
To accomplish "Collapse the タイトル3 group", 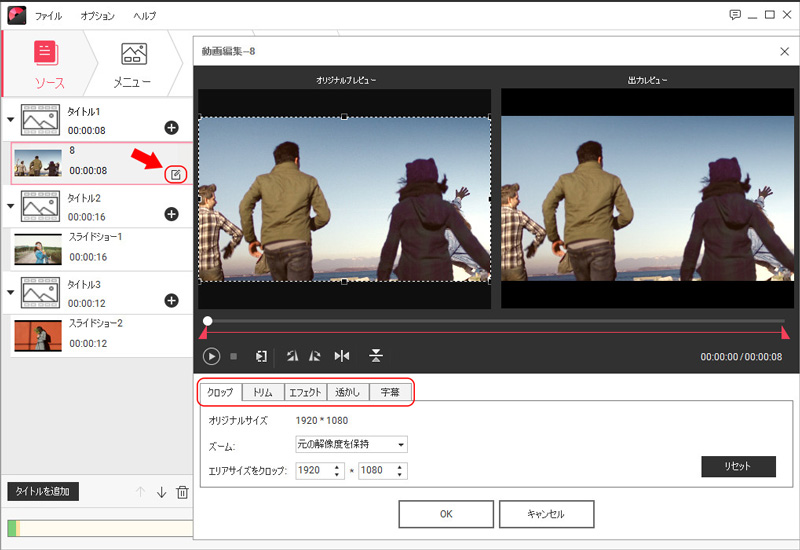I will coord(10,293).
